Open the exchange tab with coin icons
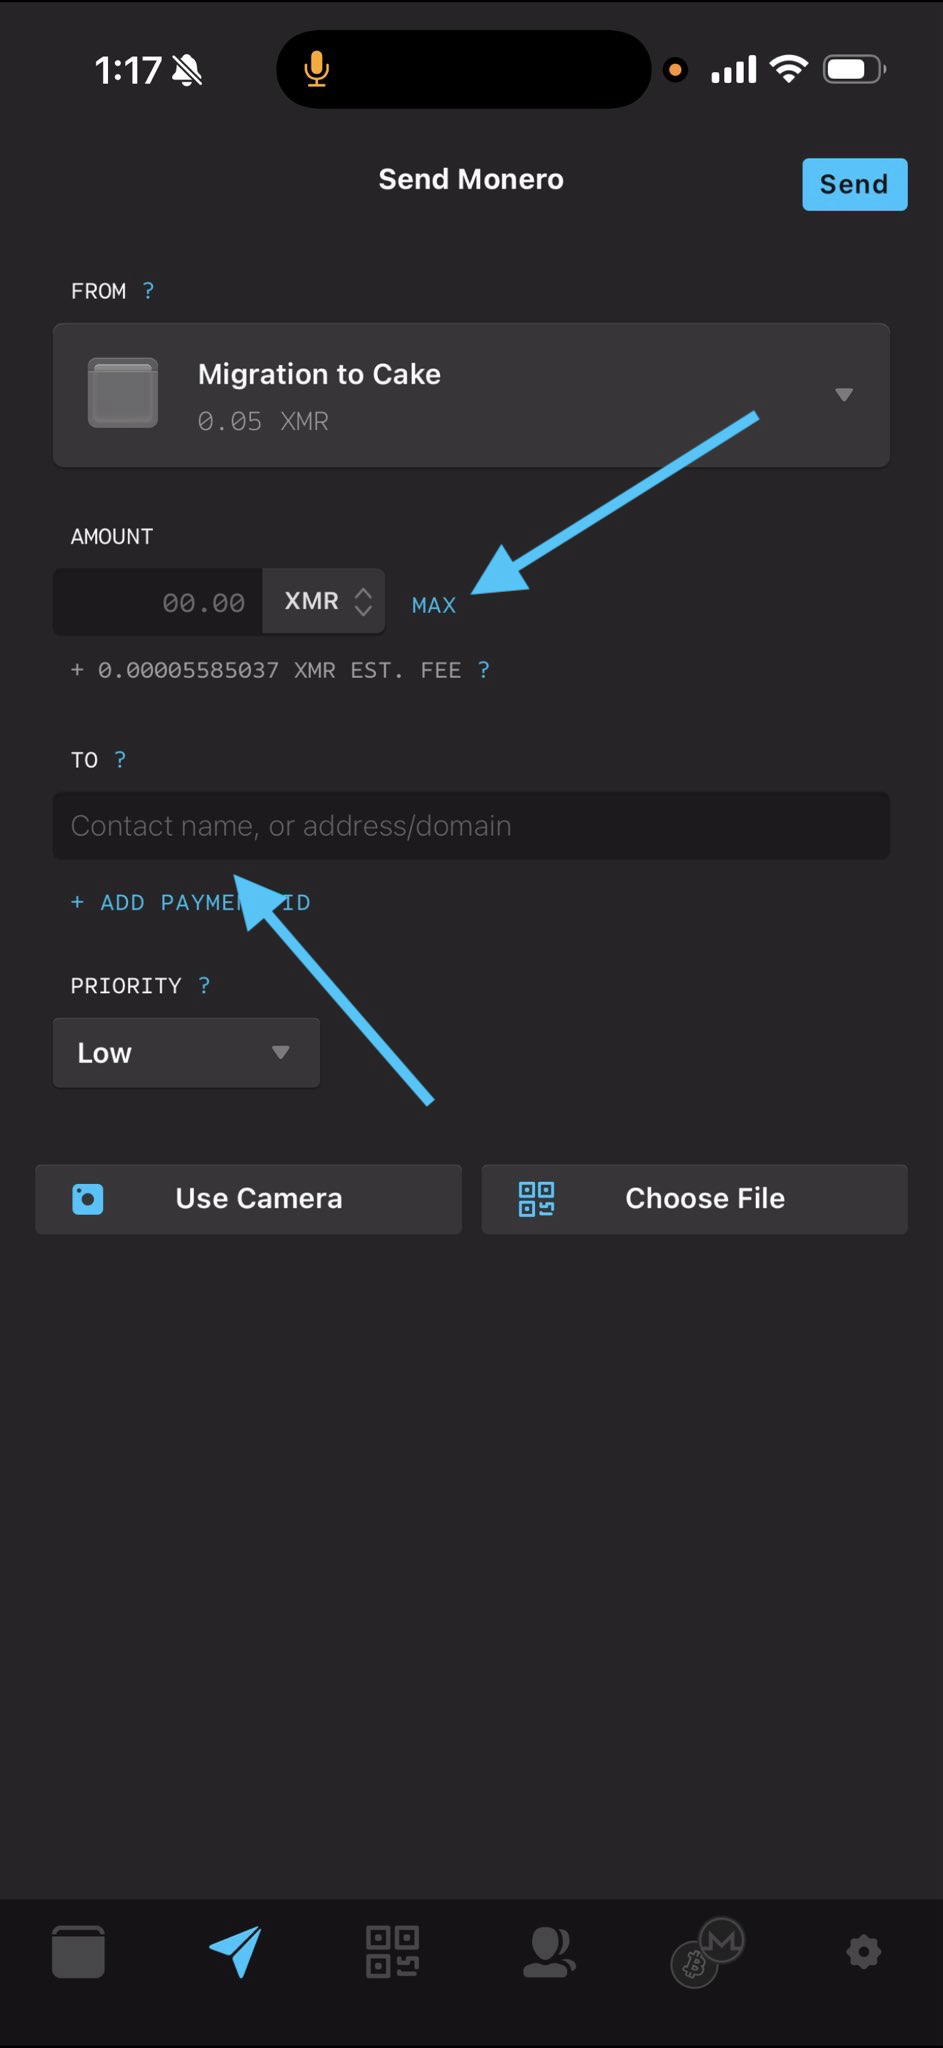The image size is (943, 2048). tap(708, 1951)
